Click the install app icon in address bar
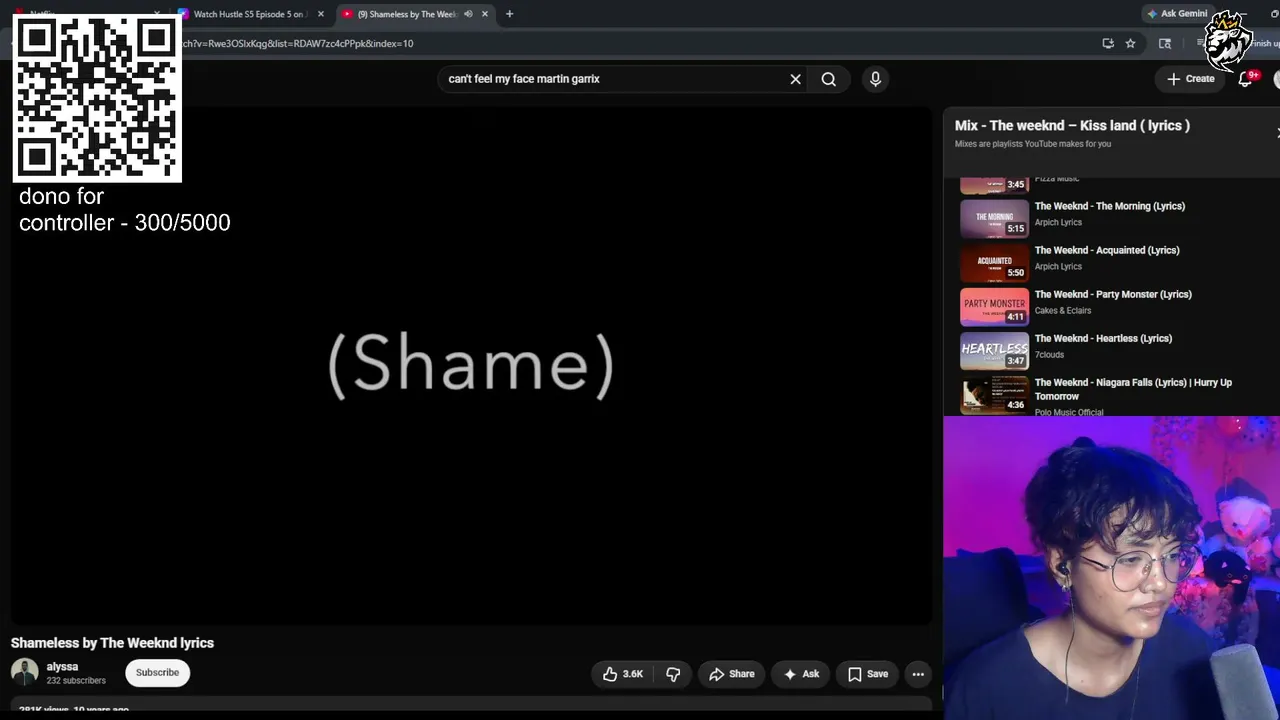Image resolution: width=1280 pixels, height=720 pixels. [1108, 43]
